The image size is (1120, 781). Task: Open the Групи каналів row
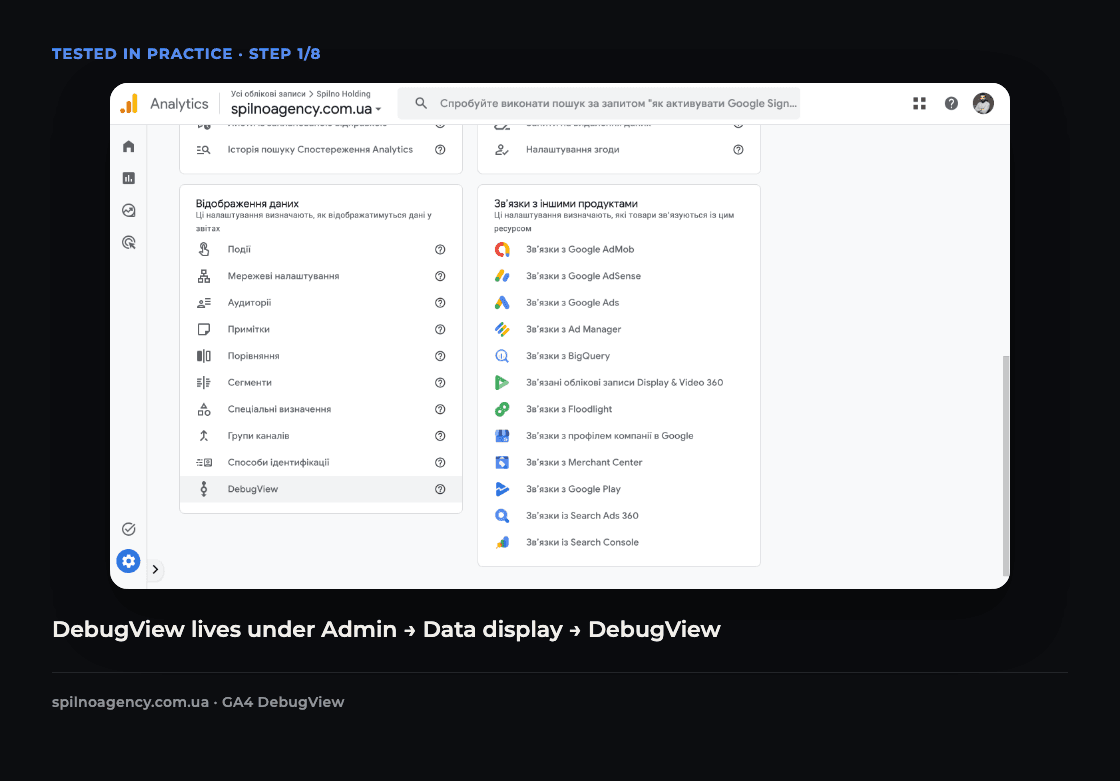321,436
